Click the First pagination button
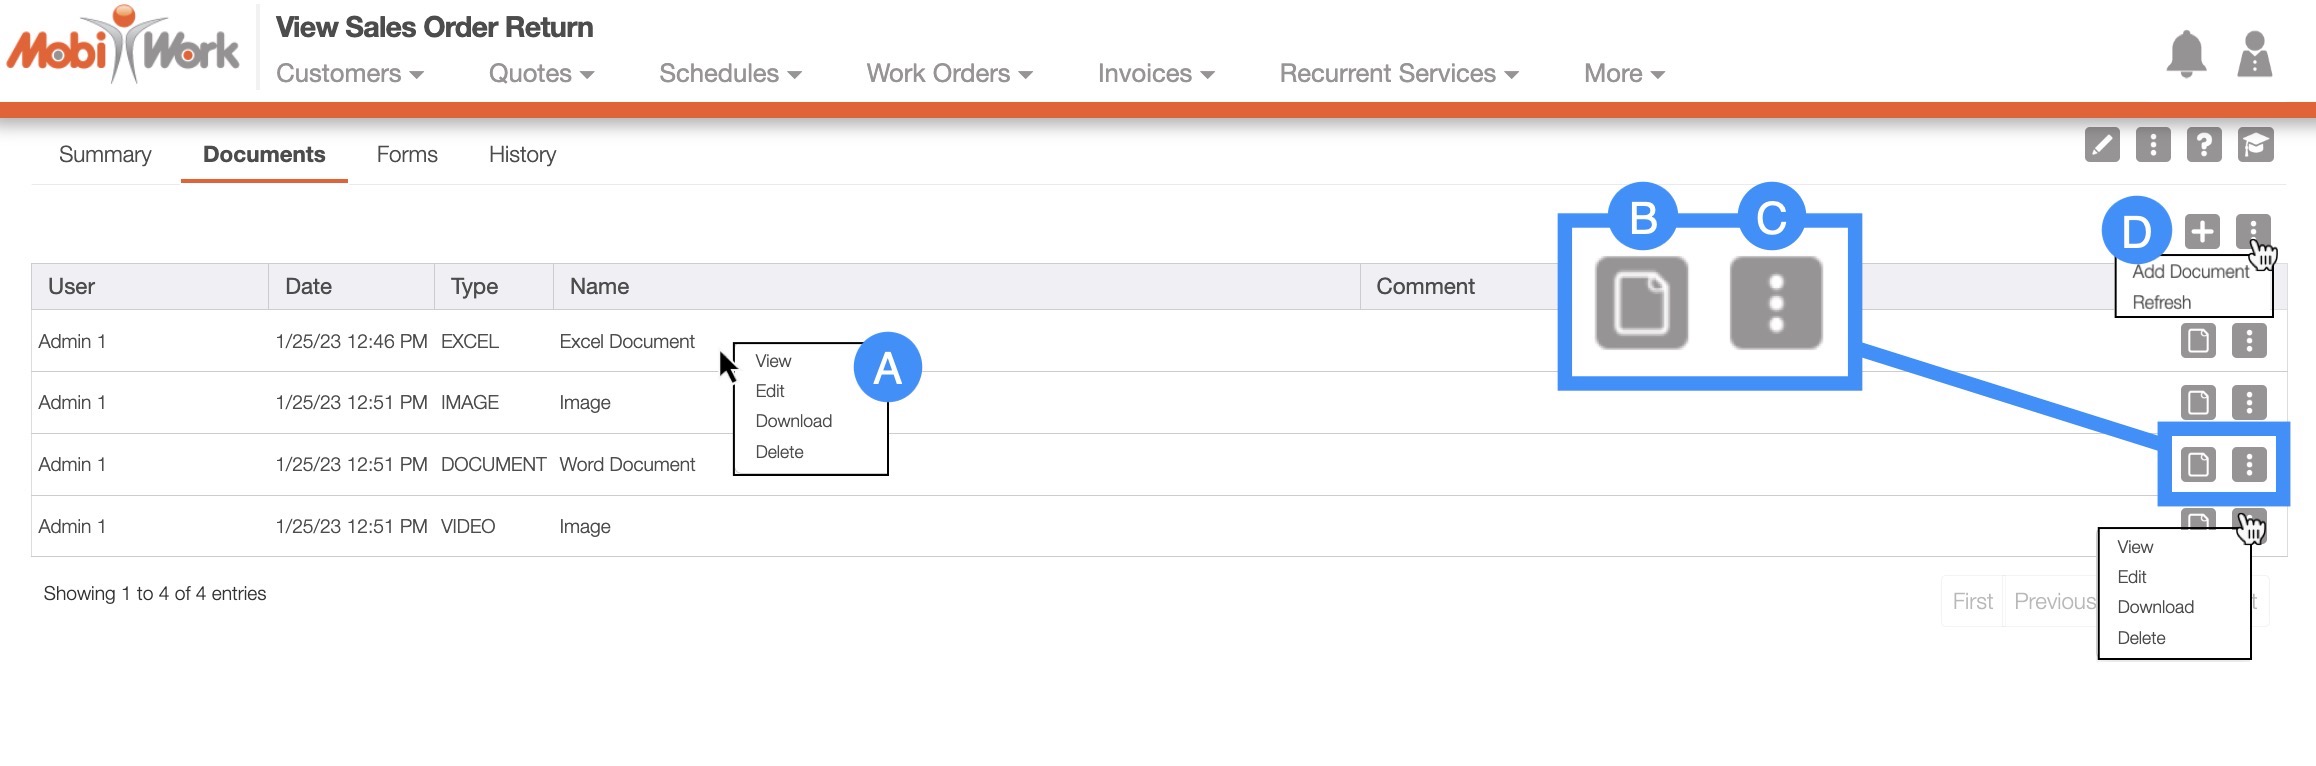The width and height of the screenshot is (2316, 766). [x=1972, y=601]
